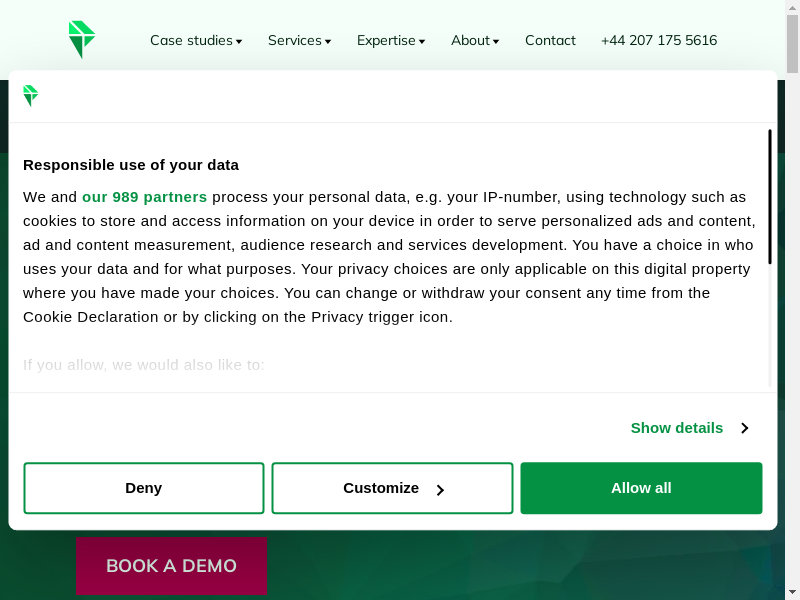Open the About dropdown arrow

pyautogui.click(x=496, y=42)
